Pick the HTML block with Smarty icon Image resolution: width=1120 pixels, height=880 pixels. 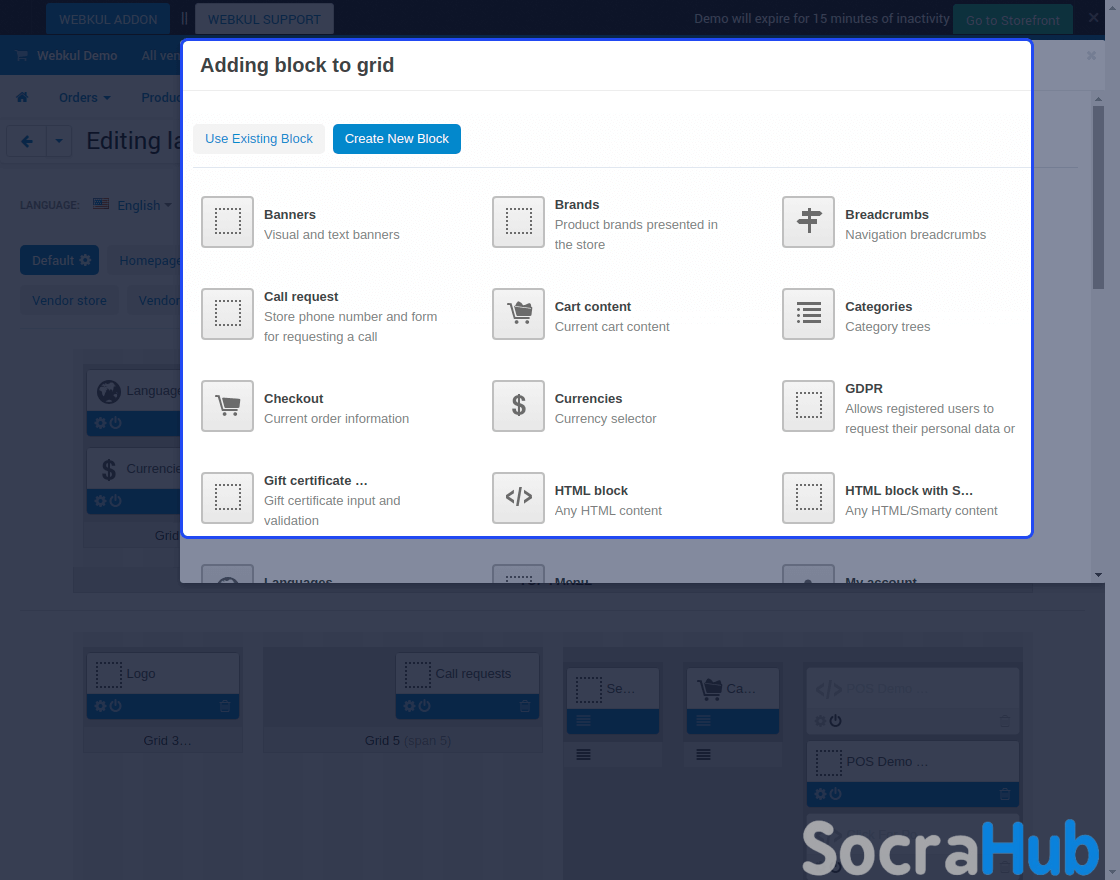pyautogui.click(x=809, y=498)
